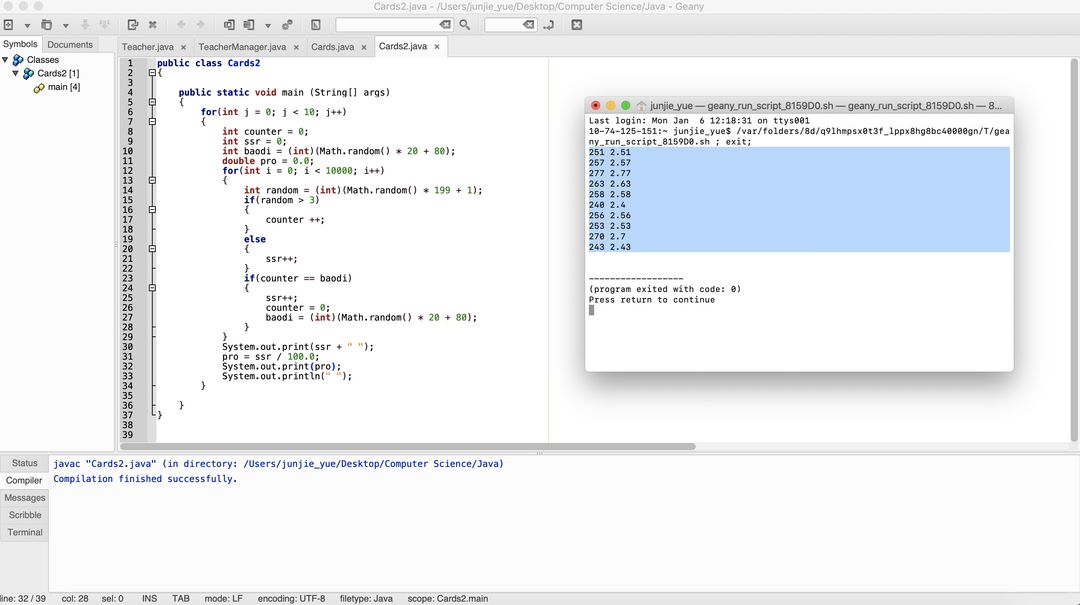Open the Terminal tab in message panel
The height and width of the screenshot is (605, 1080).
24,532
